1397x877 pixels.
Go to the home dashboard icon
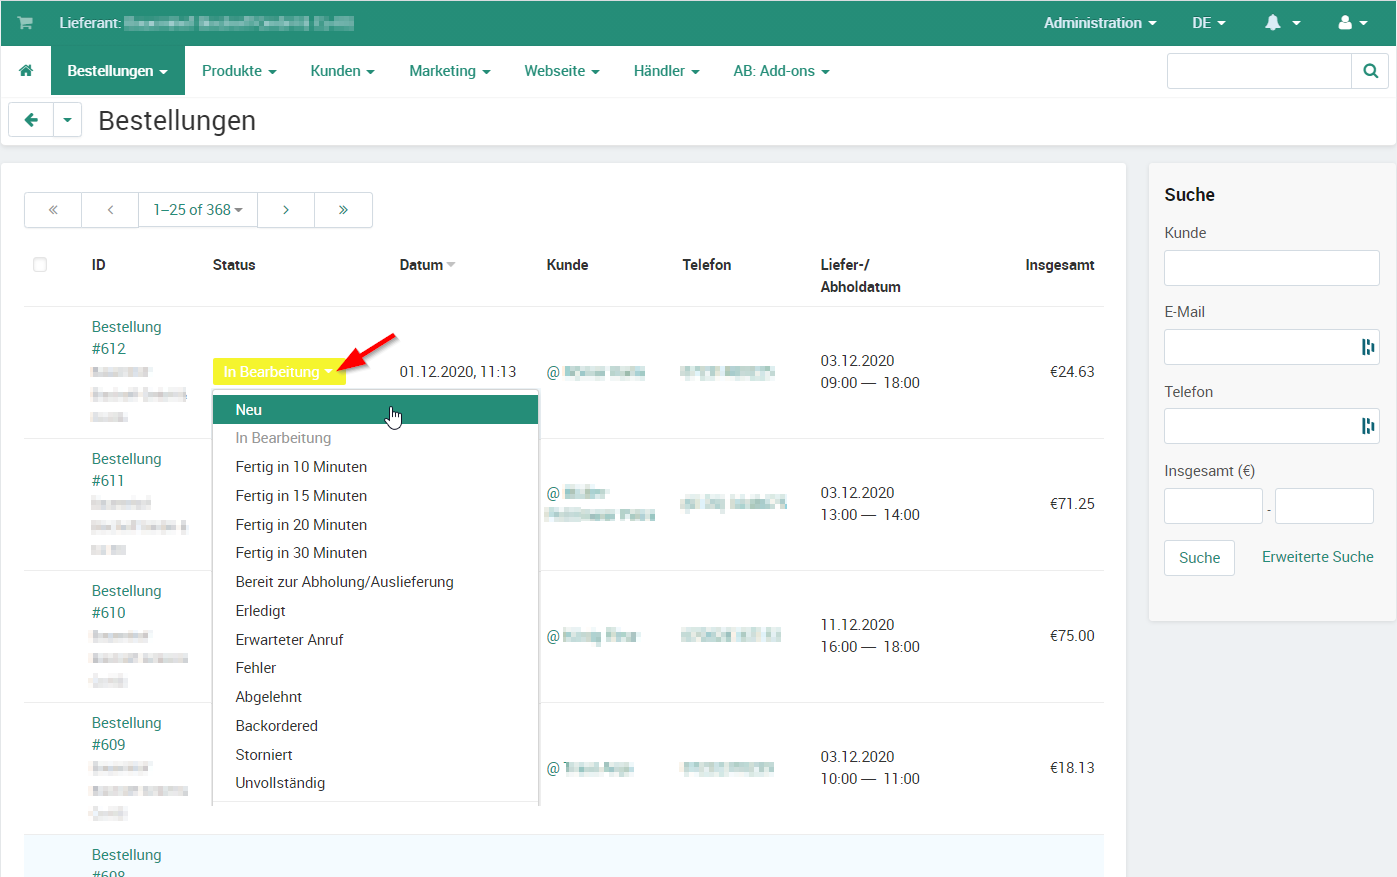coord(26,71)
